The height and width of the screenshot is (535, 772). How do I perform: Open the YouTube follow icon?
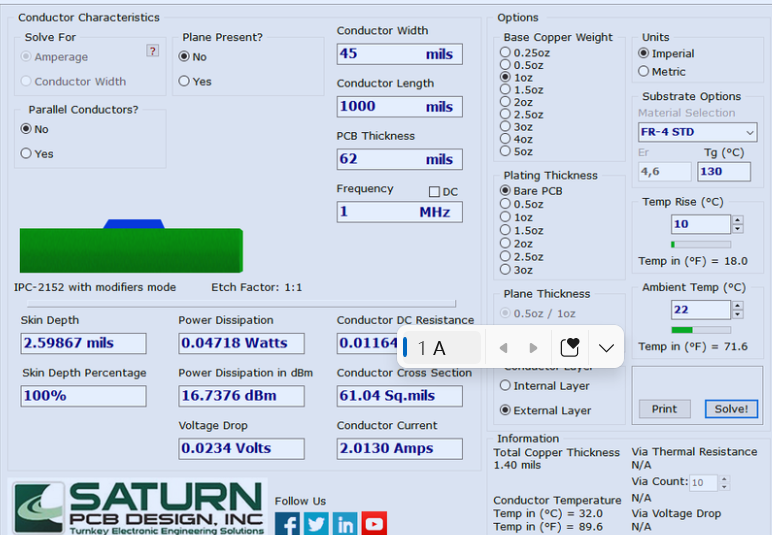374,523
